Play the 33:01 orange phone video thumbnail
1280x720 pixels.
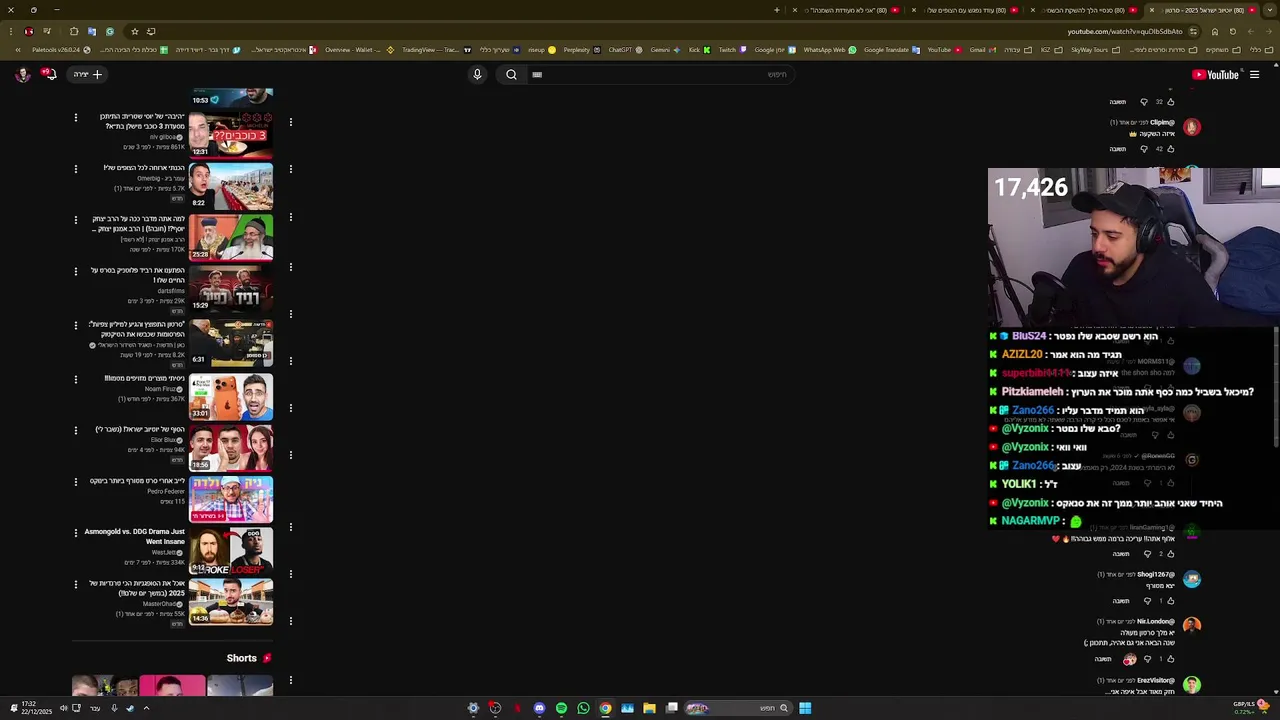coord(231,395)
